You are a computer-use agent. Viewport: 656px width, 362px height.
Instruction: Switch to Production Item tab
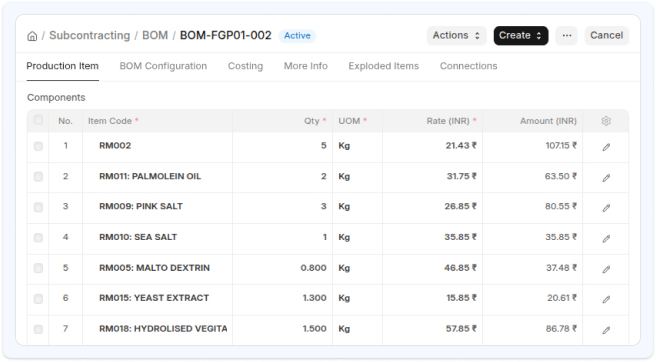point(62,66)
